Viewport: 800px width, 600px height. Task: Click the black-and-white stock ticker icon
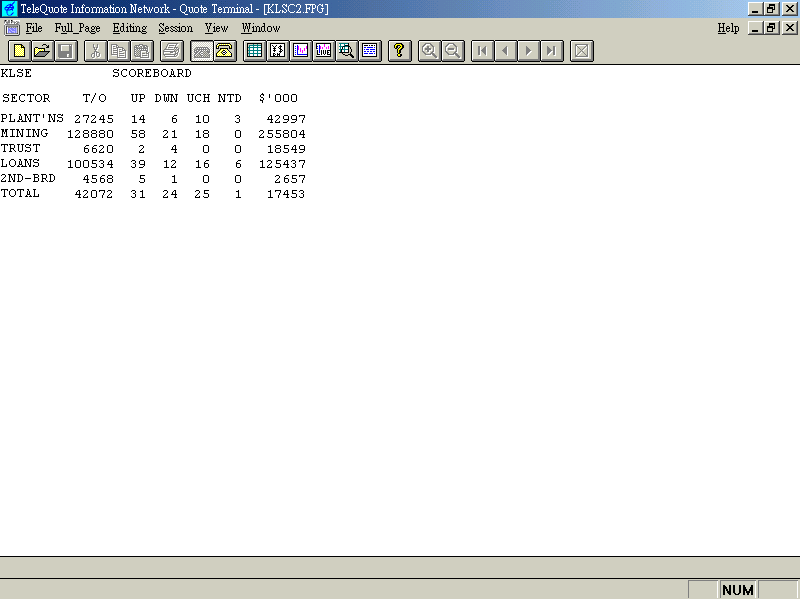coord(278,51)
